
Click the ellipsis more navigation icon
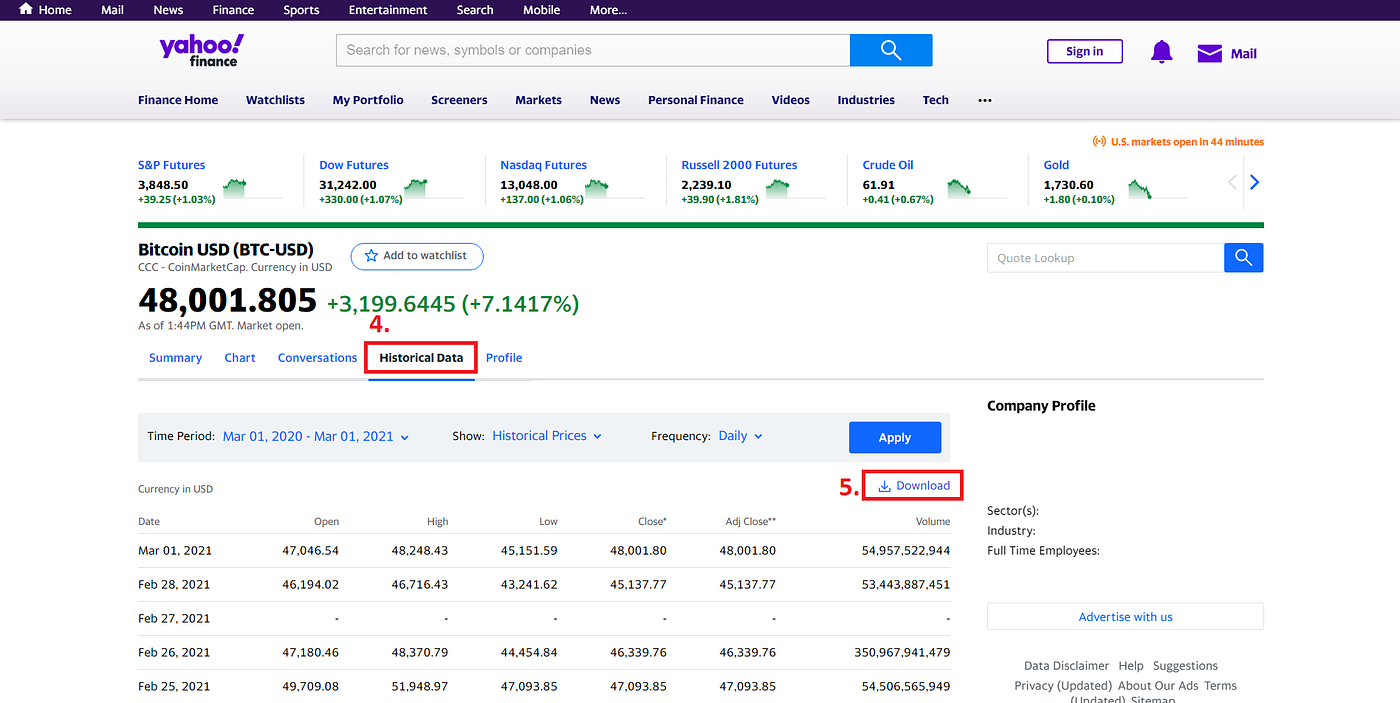[985, 100]
